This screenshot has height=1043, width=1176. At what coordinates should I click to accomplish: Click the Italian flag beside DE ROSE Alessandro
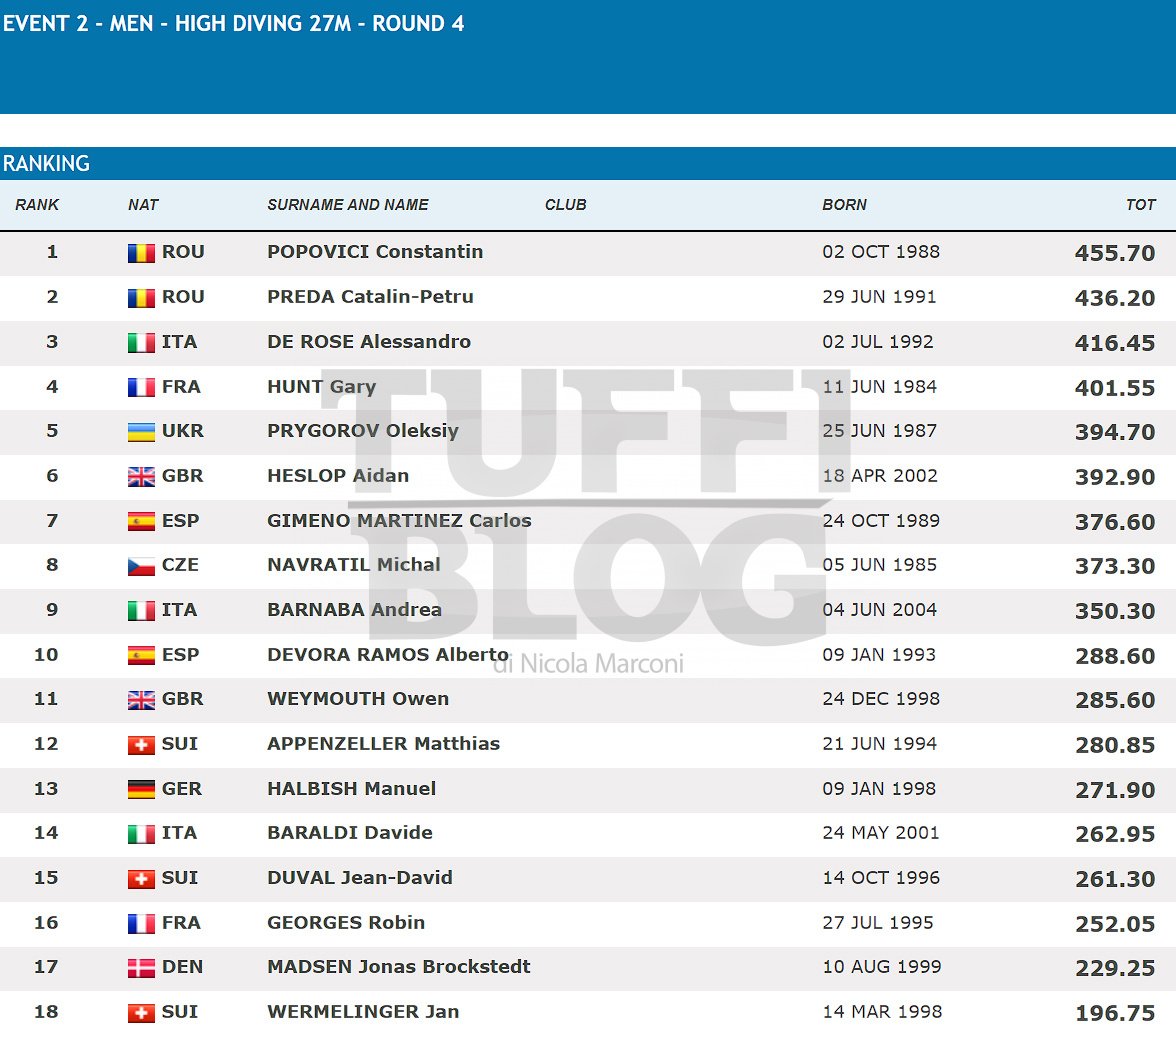141,343
